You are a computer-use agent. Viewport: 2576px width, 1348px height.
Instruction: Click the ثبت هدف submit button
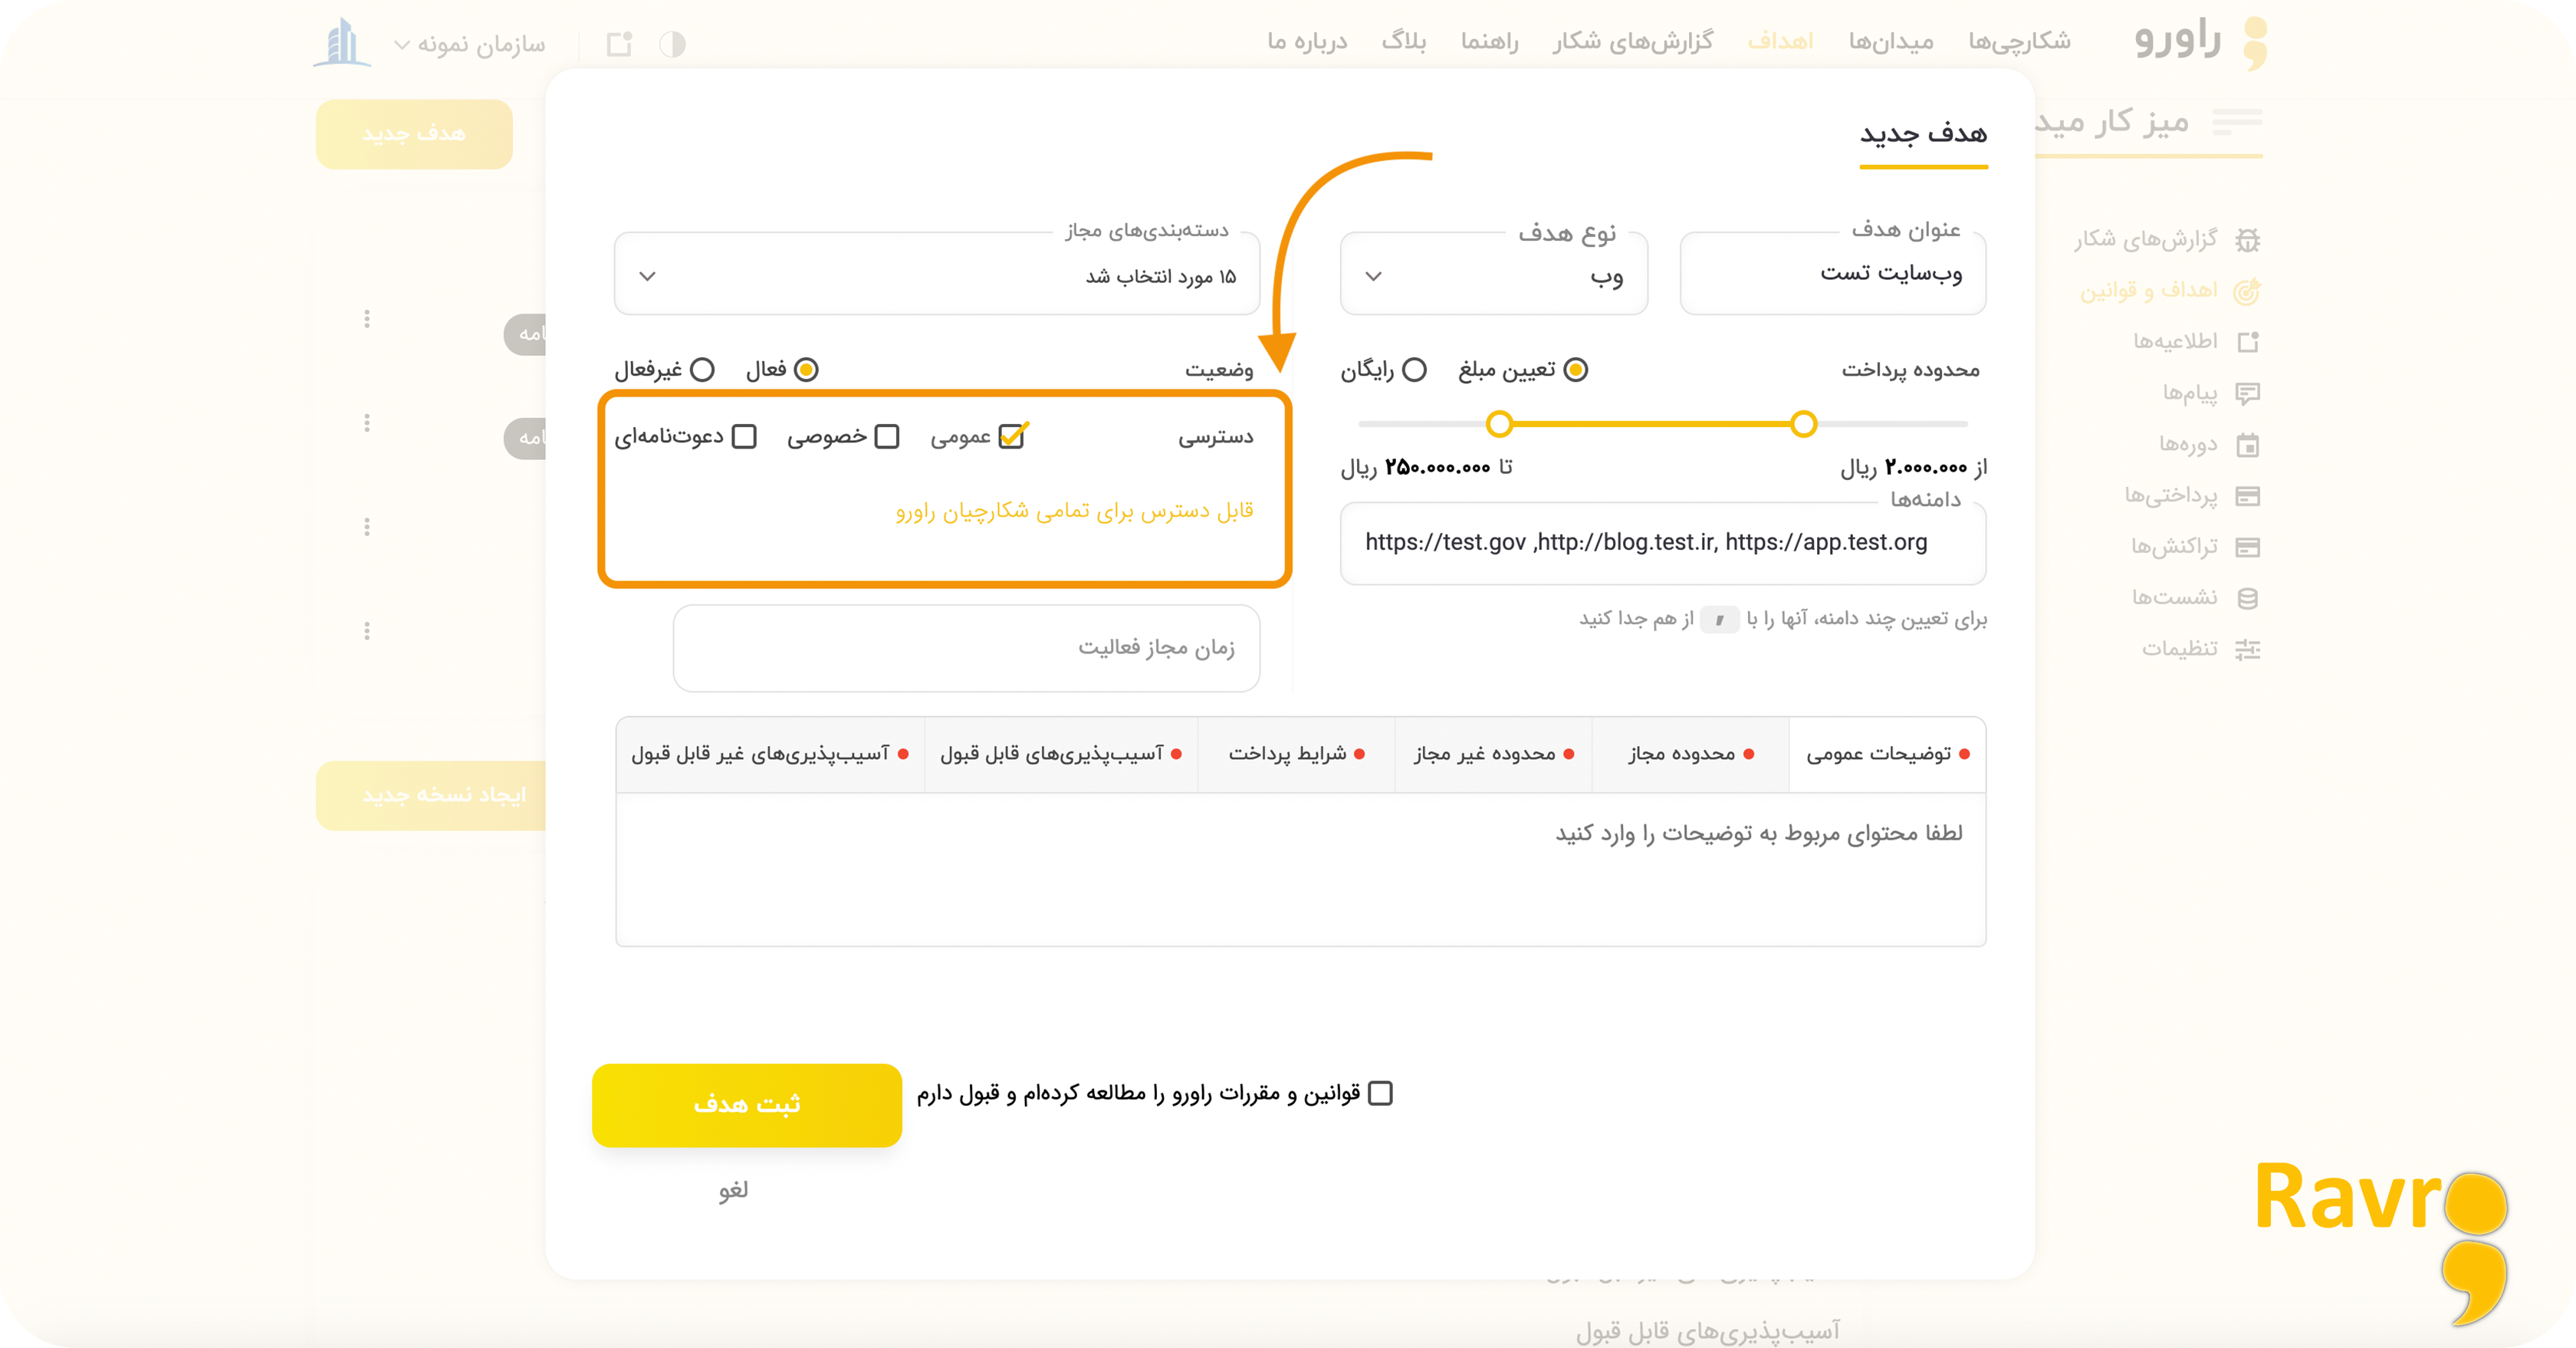(747, 1105)
